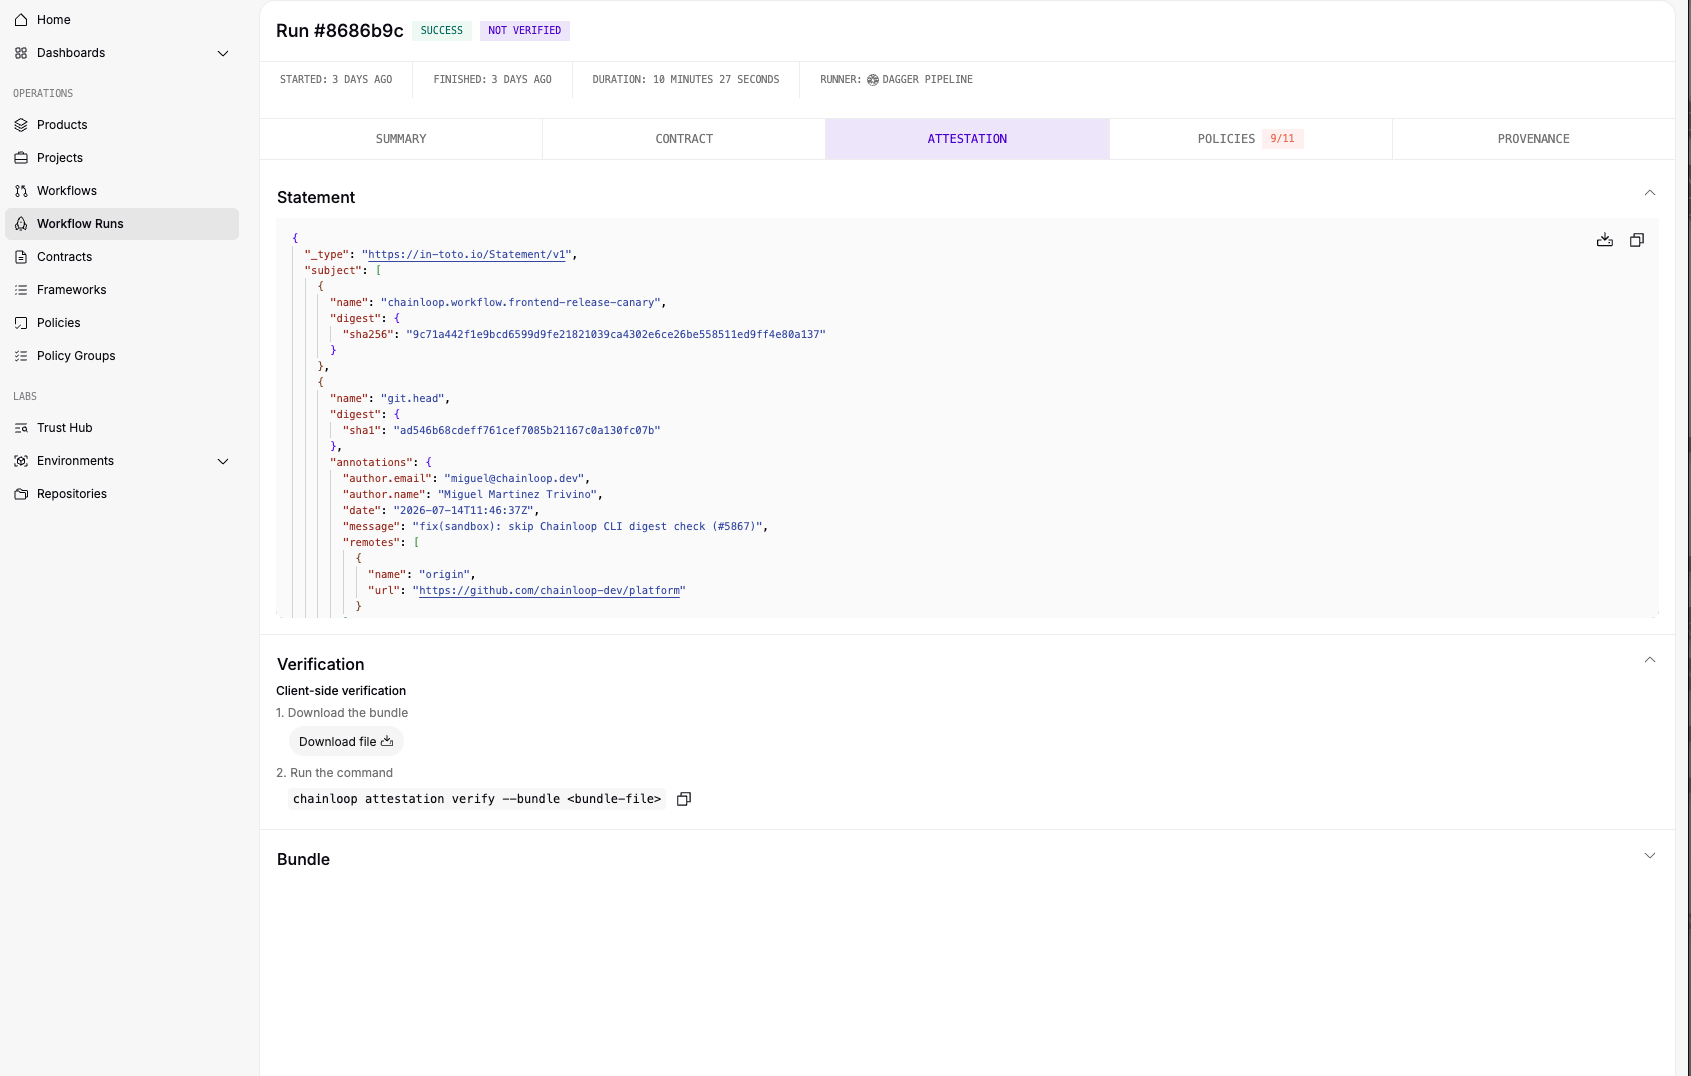Click the Dashboards grid icon
1691x1076 pixels.
point(21,53)
